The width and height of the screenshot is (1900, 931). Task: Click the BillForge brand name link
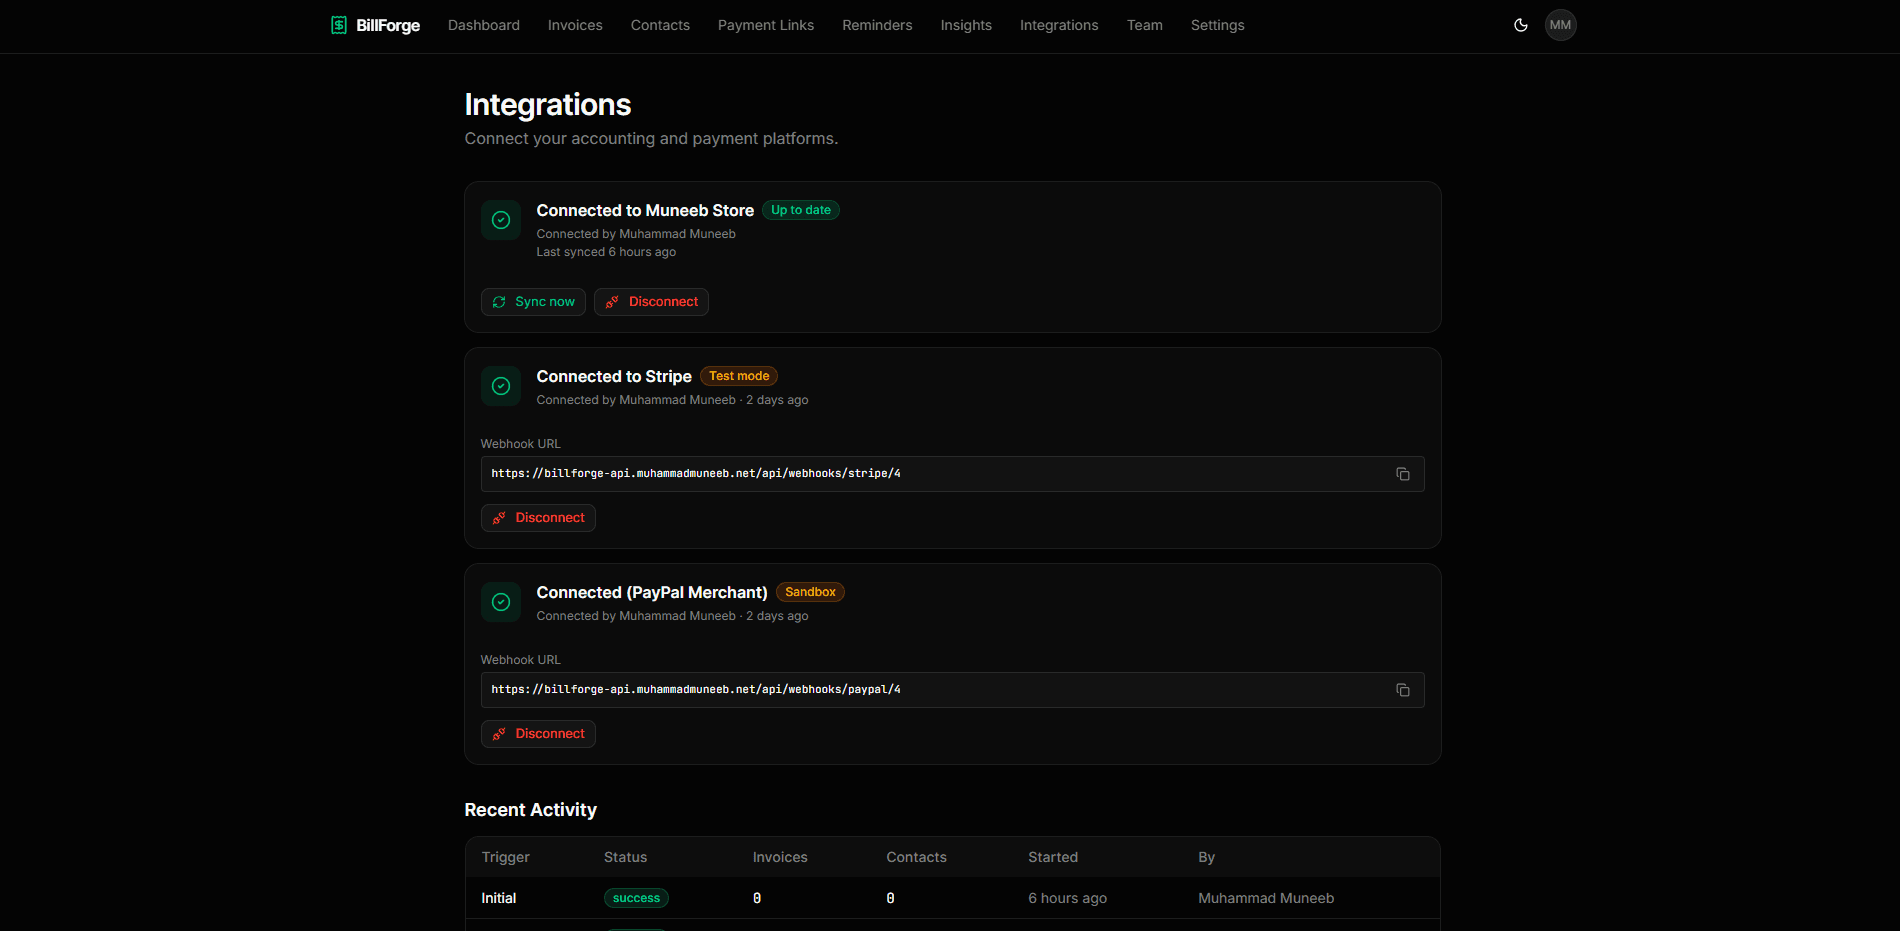[x=388, y=25]
